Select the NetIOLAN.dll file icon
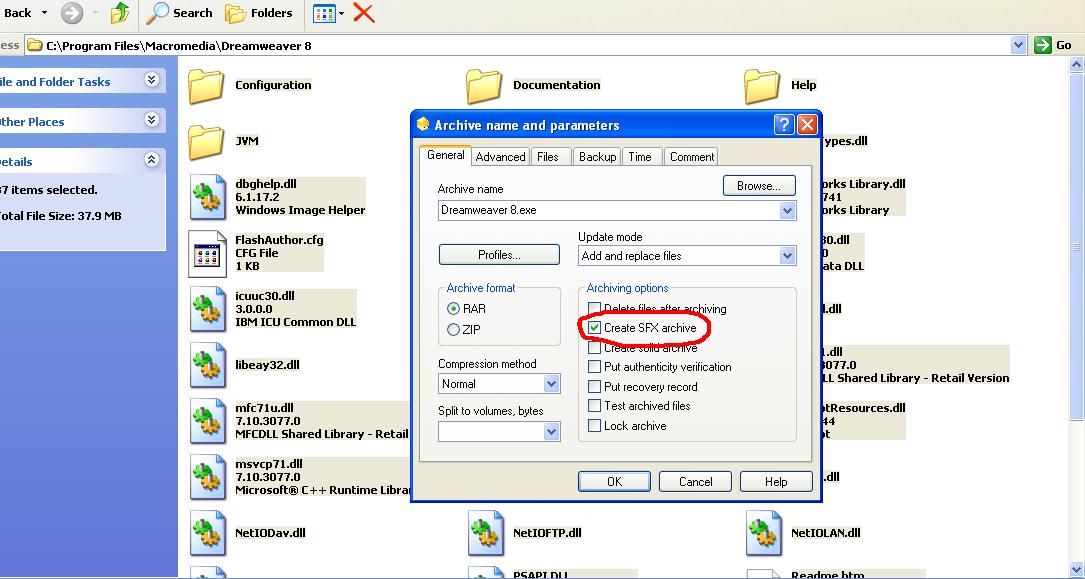1085x579 pixels. pos(763,533)
